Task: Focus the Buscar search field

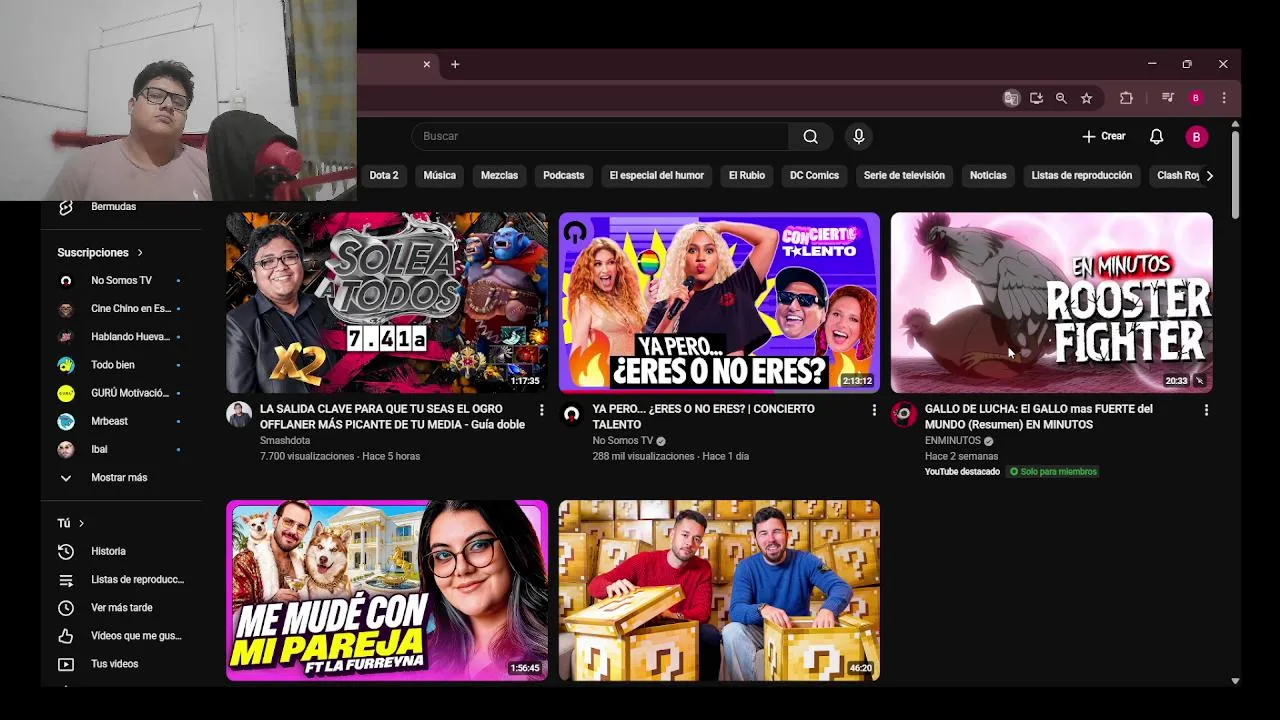Action: pyautogui.click(x=600, y=136)
